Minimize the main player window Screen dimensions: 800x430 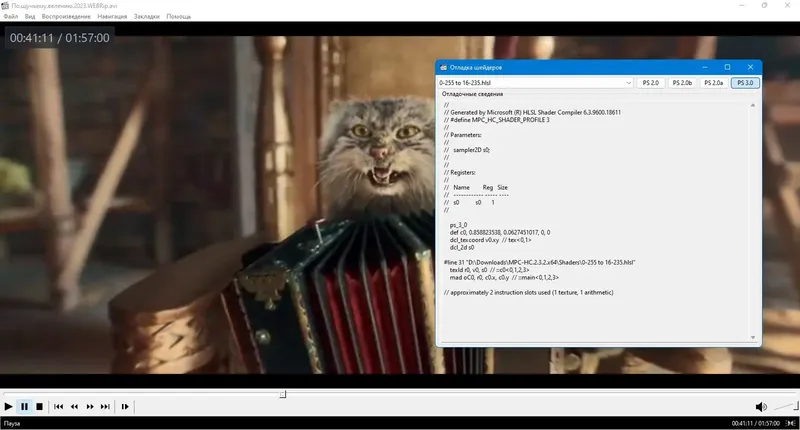coord(742,6)
